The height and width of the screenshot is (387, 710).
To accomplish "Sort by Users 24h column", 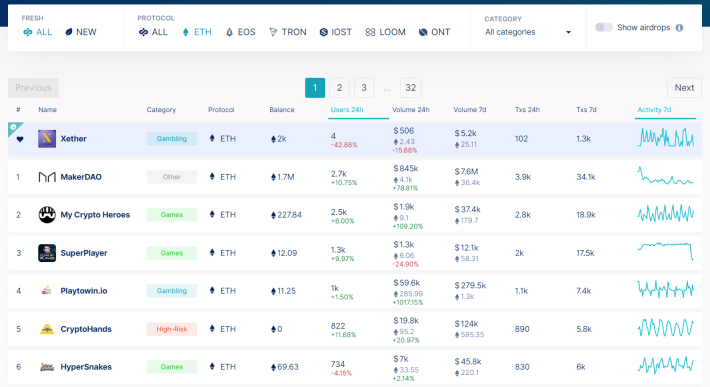I will coord(347,110).
